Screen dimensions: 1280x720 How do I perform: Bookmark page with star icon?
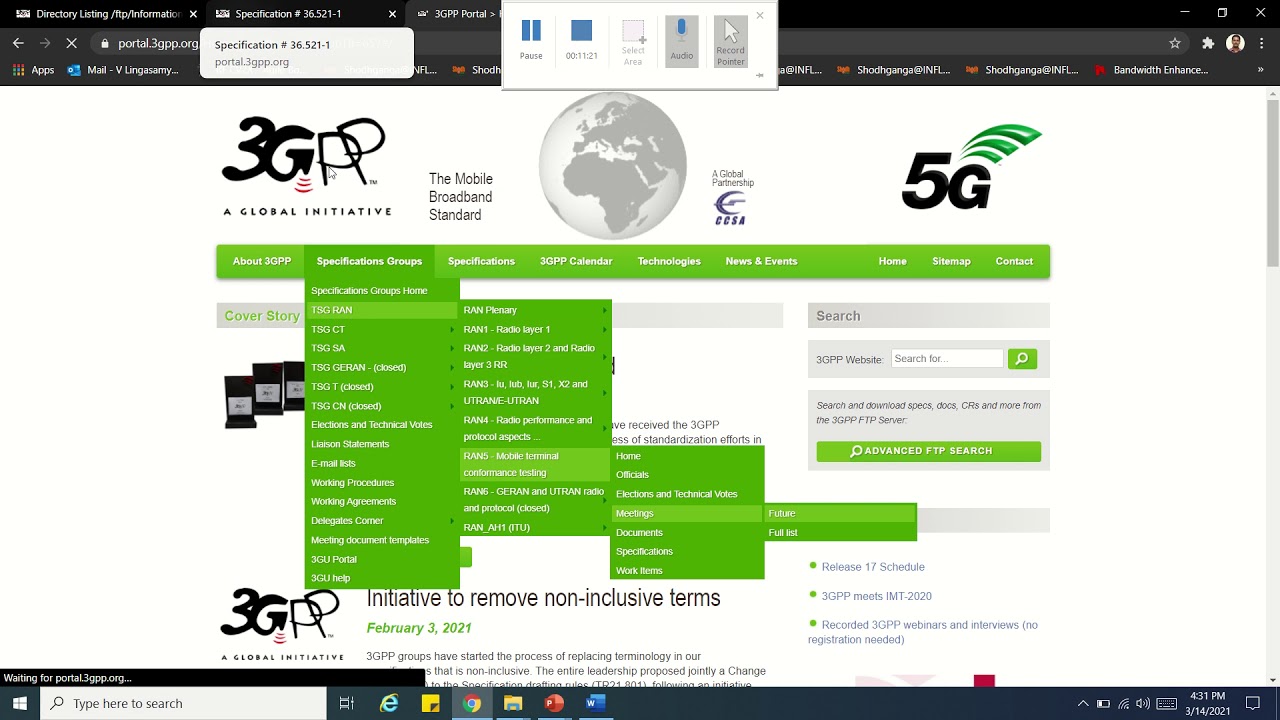point(1175,43)
